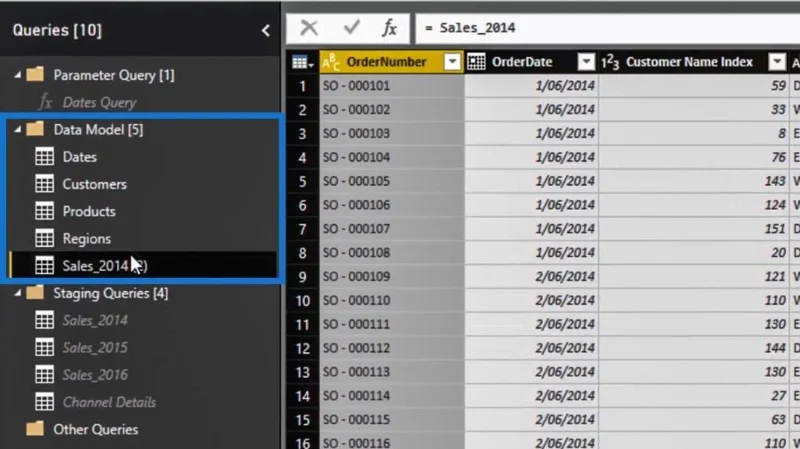Image resolution: width=800 pixels, height=449 pixels.
Task: Click the table icon beside Sales_2015
Action: tap(44, 347)
